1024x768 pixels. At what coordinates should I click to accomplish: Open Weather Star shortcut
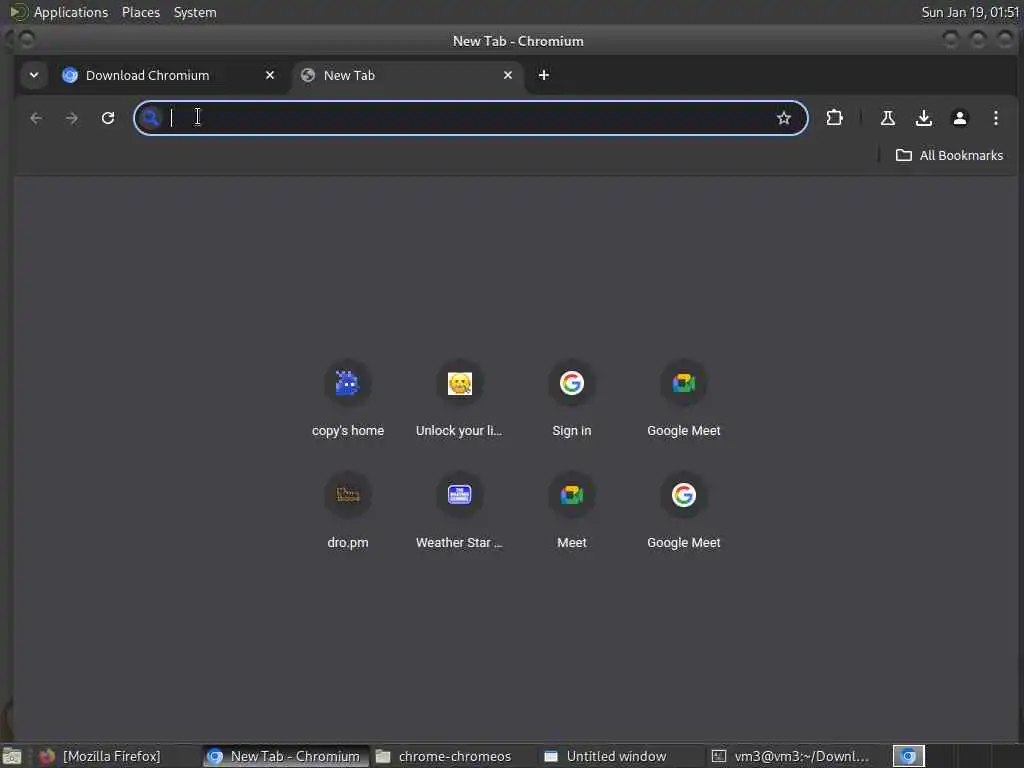point(459,511)
